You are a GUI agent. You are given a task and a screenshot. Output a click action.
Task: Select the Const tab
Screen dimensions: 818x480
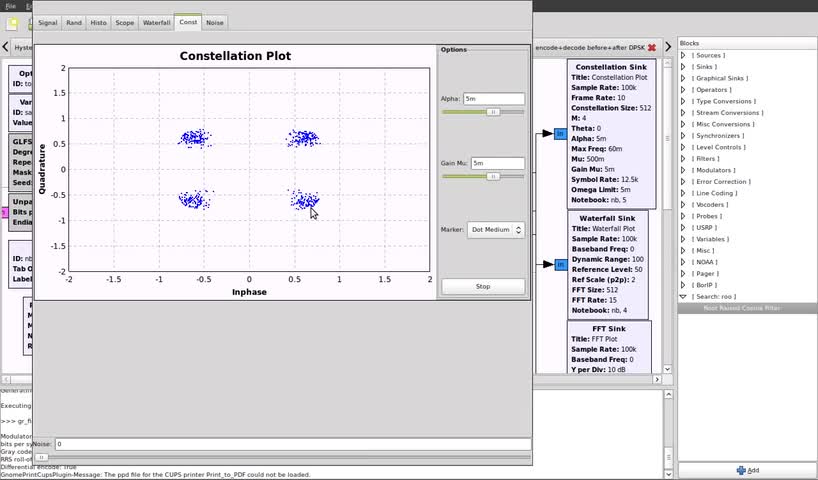pyautogui.click(x=188, y=22)
